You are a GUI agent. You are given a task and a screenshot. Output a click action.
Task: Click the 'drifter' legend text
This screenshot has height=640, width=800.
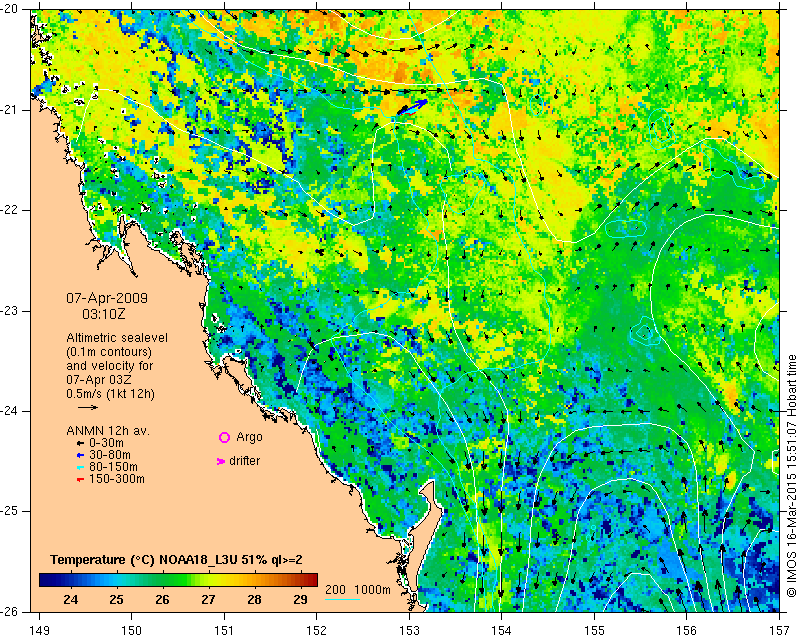(244, 461)
